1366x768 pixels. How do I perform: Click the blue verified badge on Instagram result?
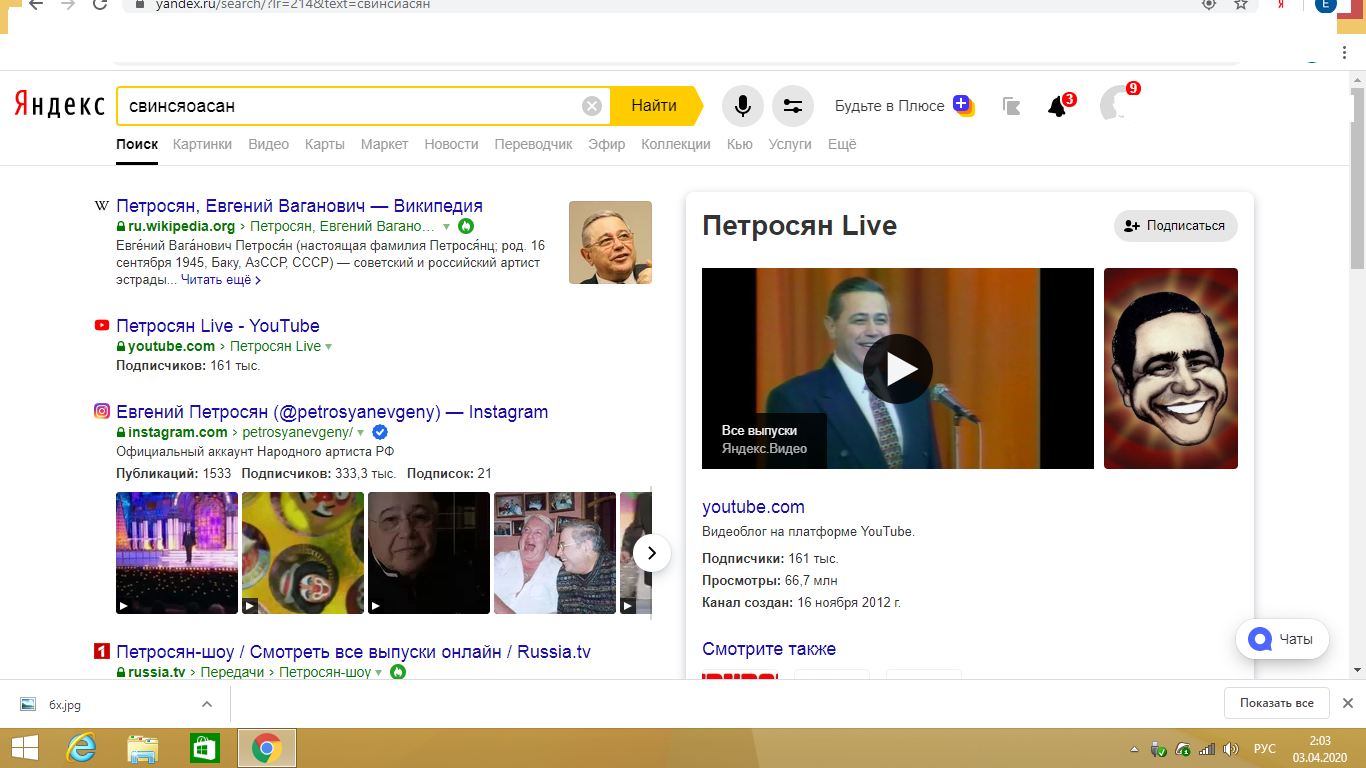380,432
